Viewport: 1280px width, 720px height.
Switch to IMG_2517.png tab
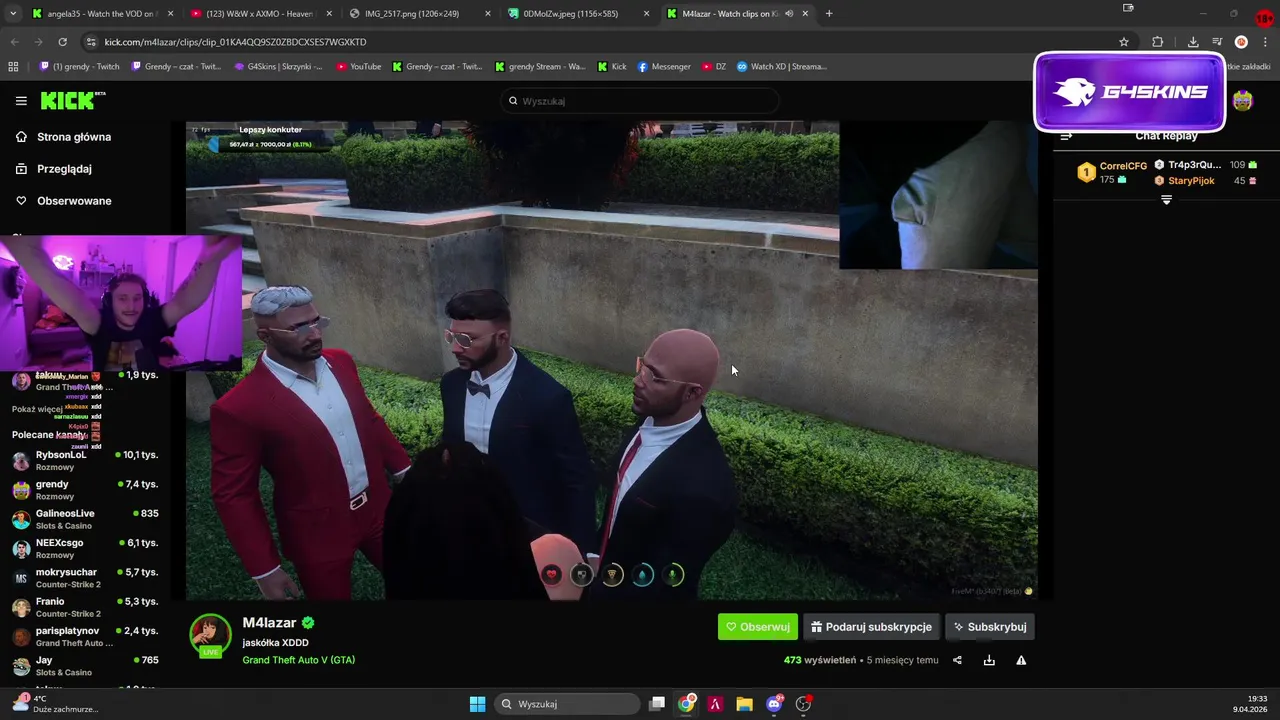point(420,14)
